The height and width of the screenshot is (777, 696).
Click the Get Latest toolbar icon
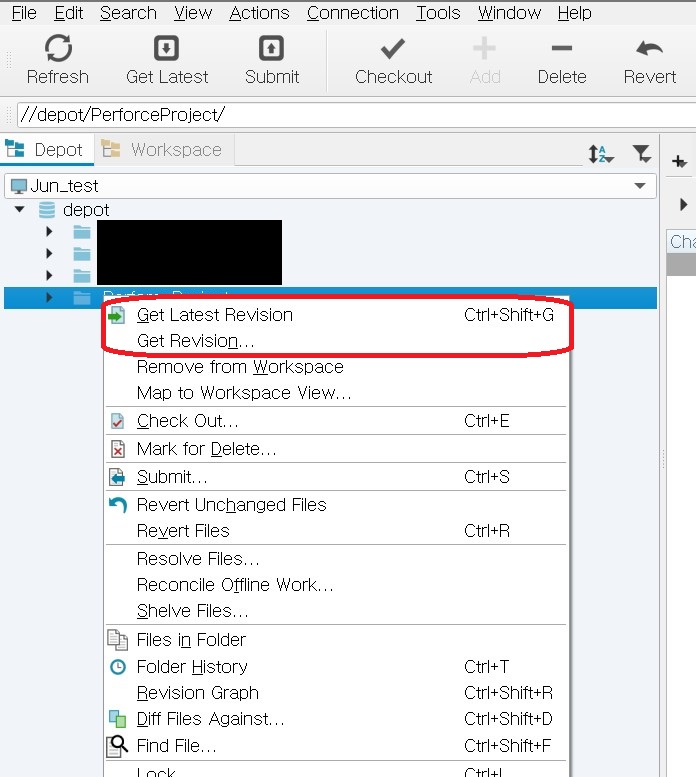[167, 49]
